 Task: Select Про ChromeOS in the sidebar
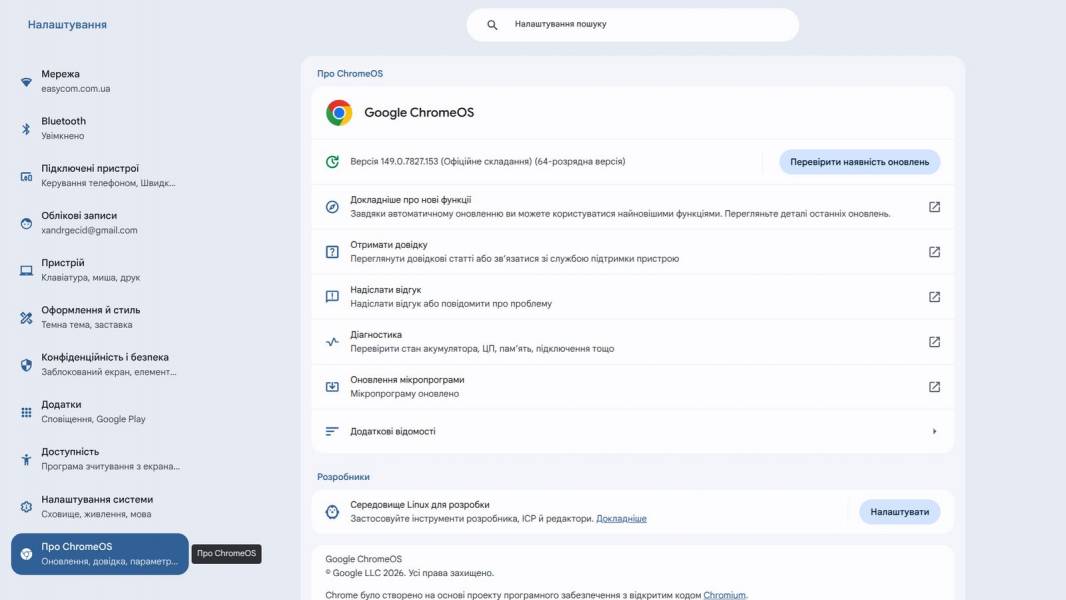pos(100,554)
